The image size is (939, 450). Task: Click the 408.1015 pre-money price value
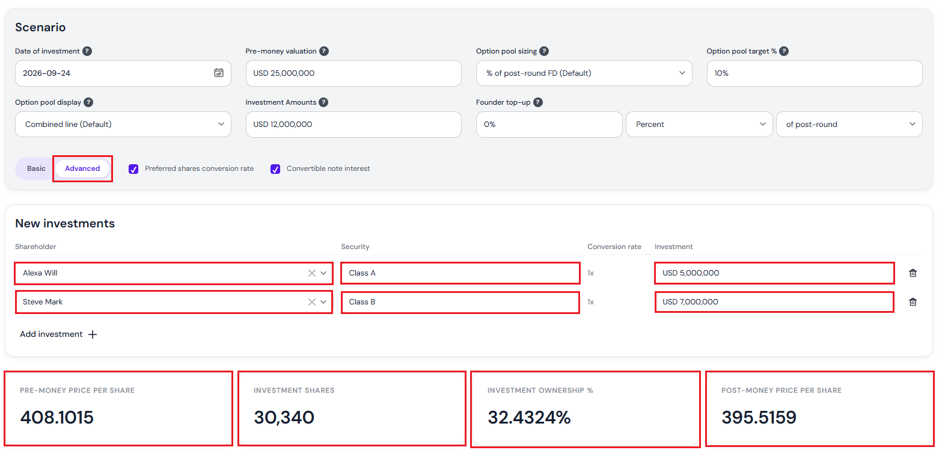point(57,418)
